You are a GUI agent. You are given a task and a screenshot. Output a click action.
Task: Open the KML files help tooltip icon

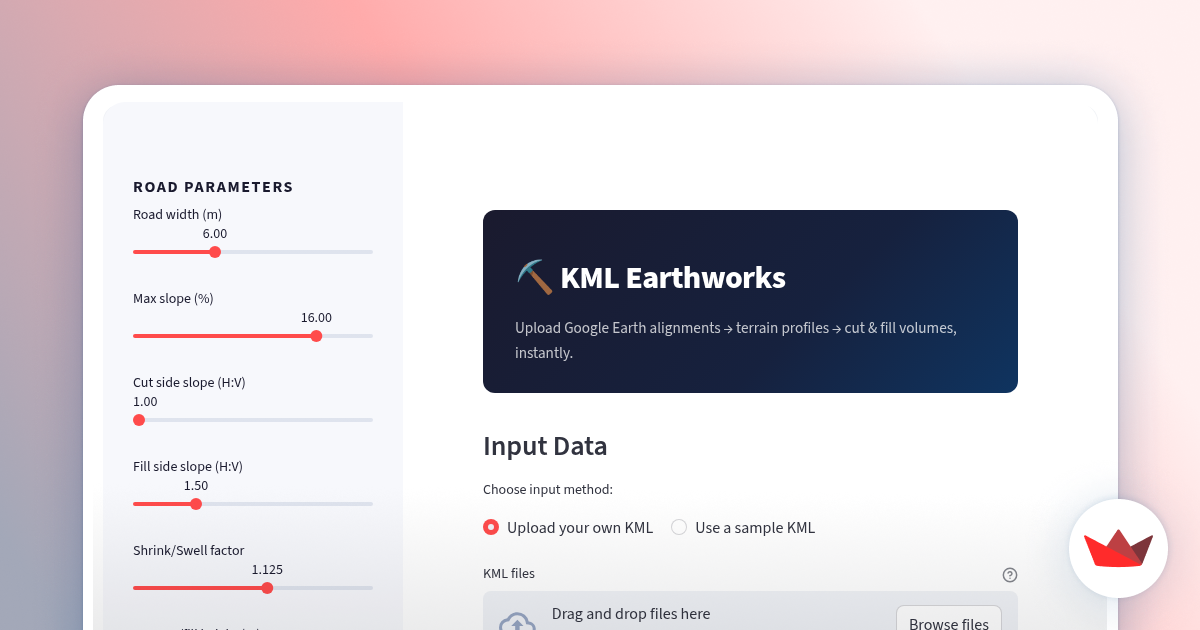point(1010,575)
